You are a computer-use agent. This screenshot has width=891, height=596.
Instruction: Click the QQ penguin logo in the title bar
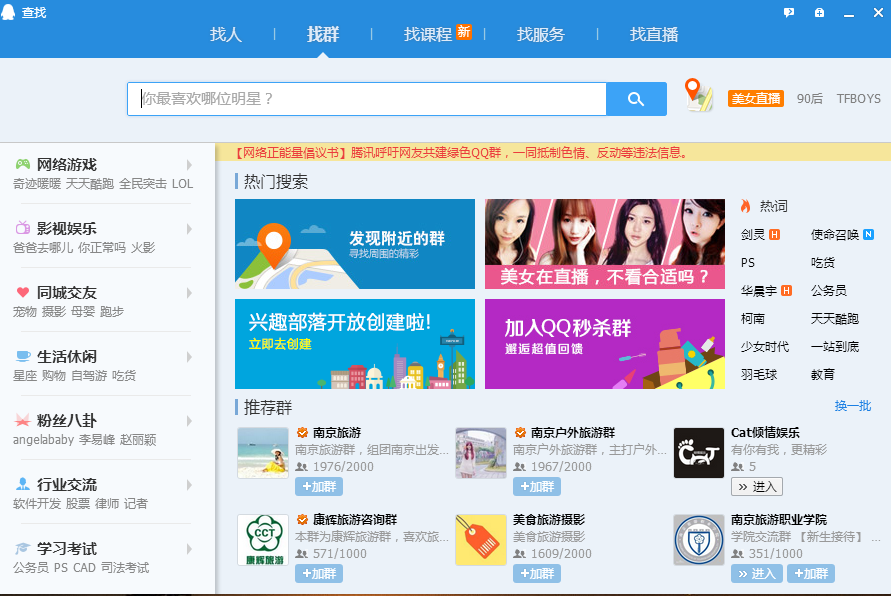10,10
